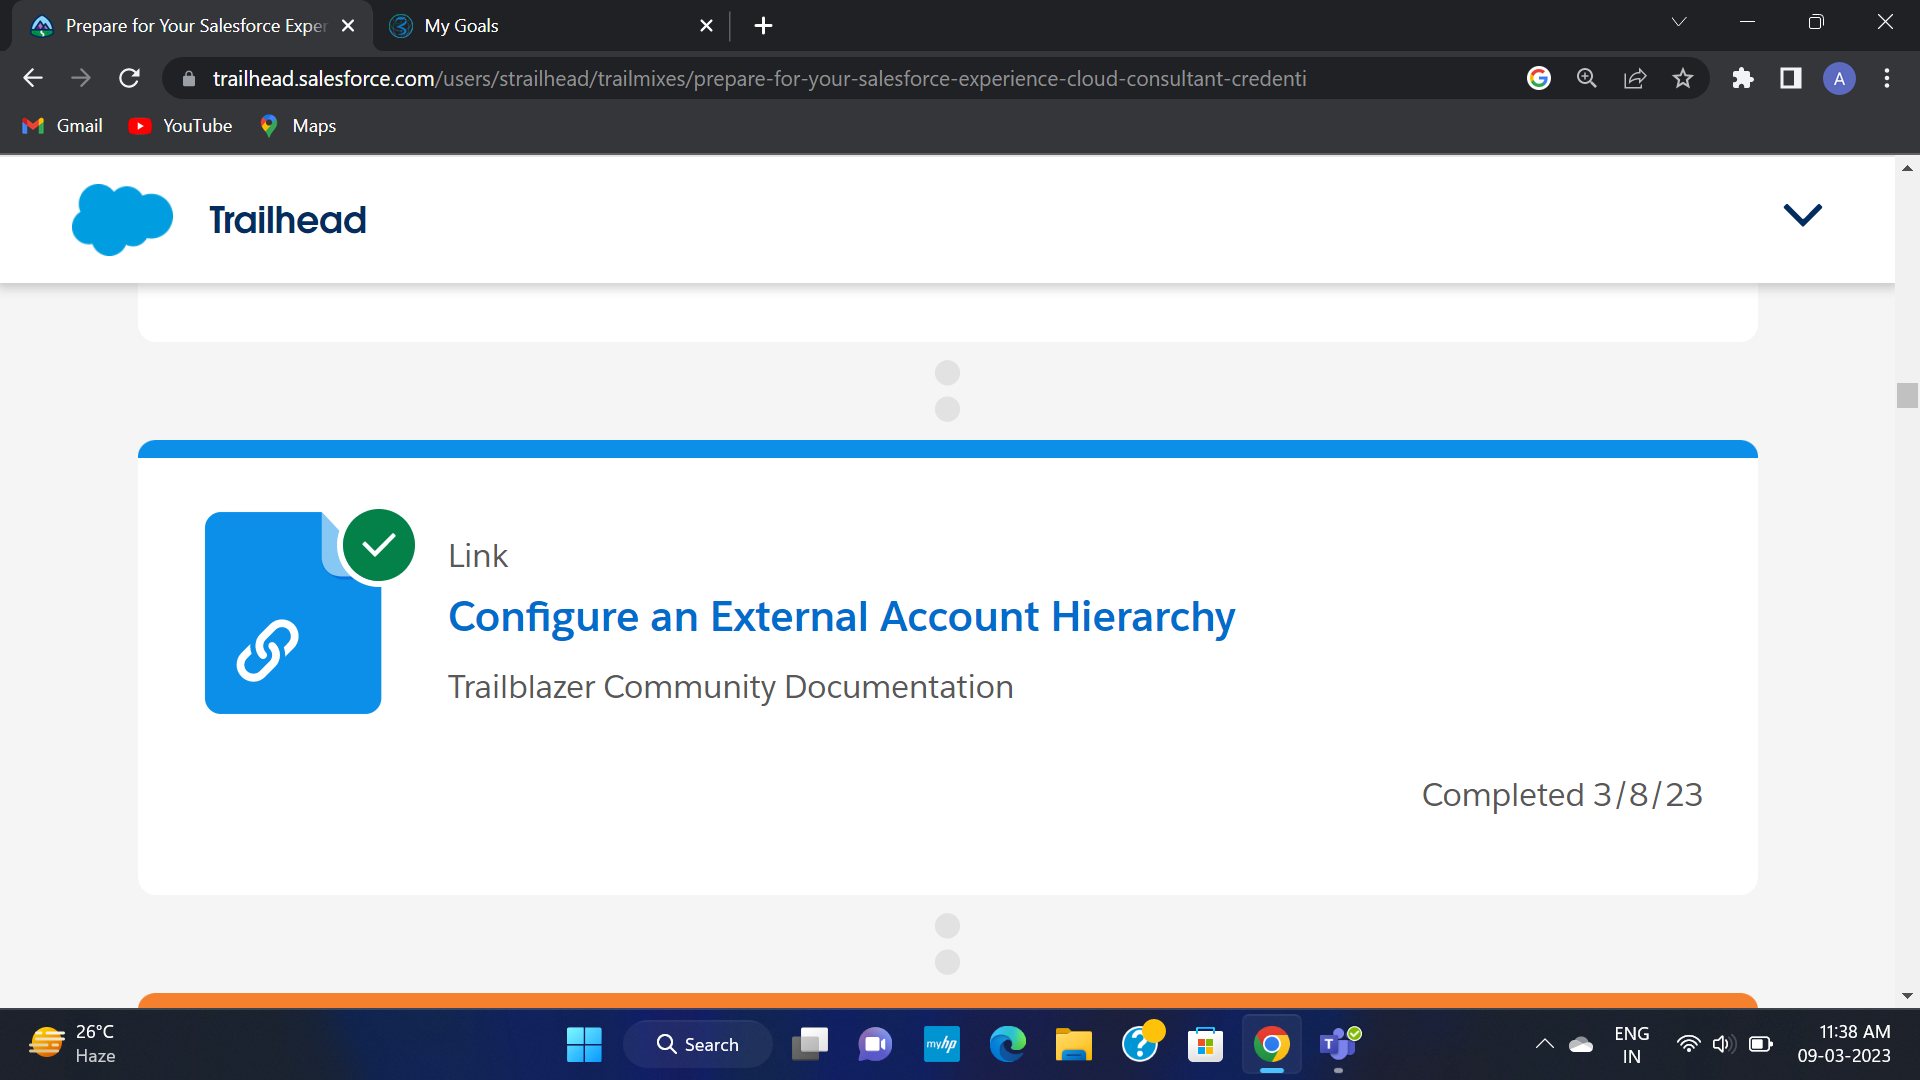Viewport: 1920px width, 1080px height.
Task: Open the Gmail bookmark
Action: coord(63,126)
